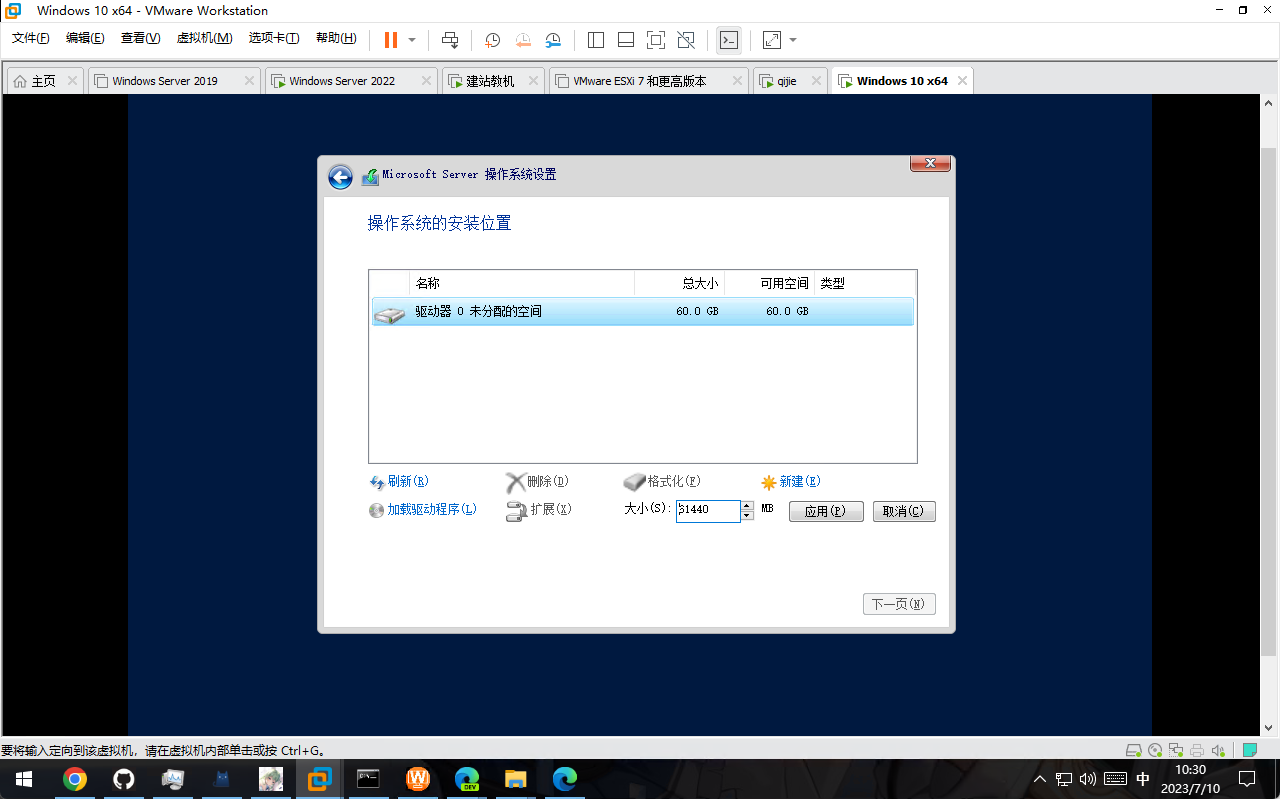Click the 应用(P) button

point(826,511)
